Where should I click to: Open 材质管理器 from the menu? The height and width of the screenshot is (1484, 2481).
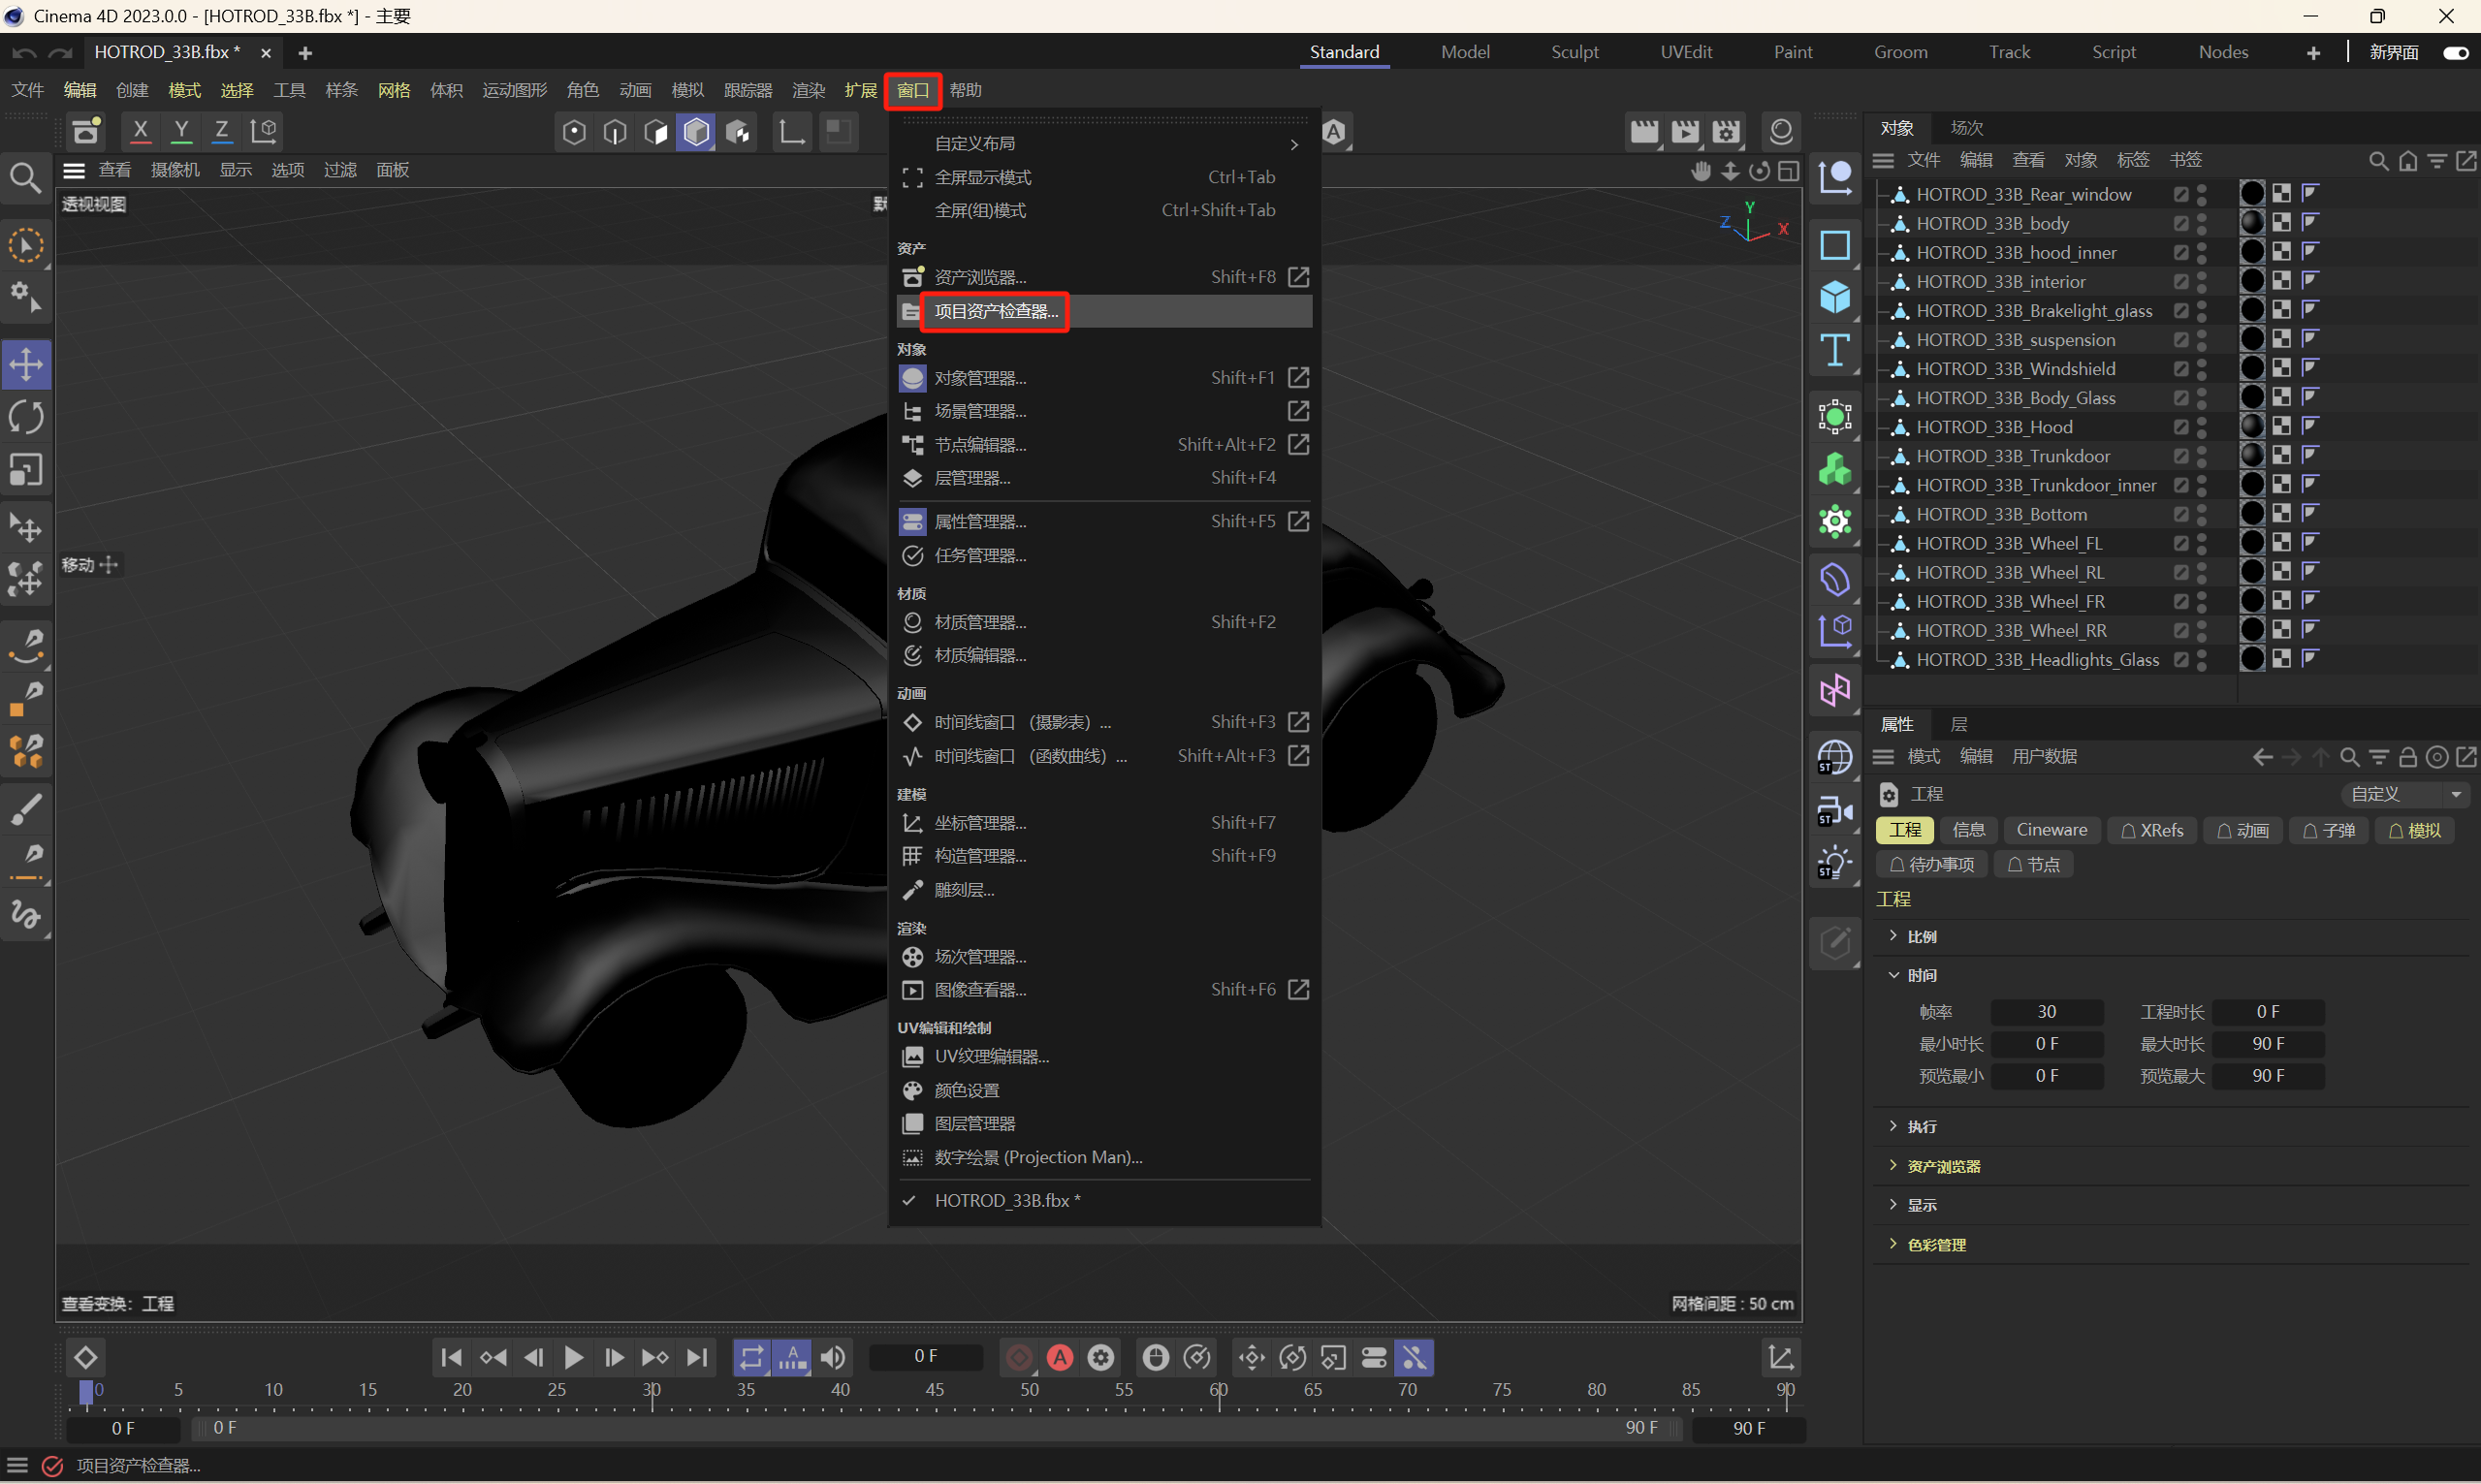(980, 622)
